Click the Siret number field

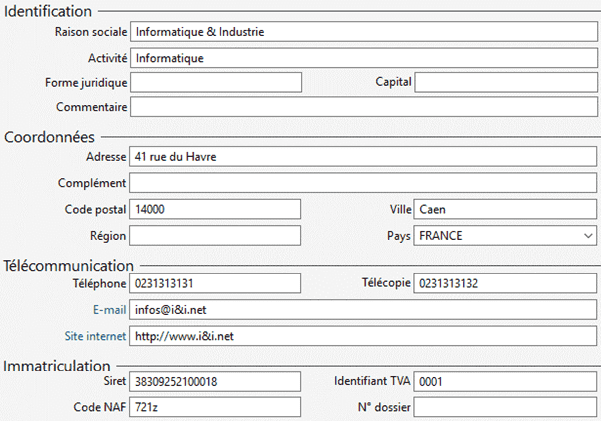215,382
